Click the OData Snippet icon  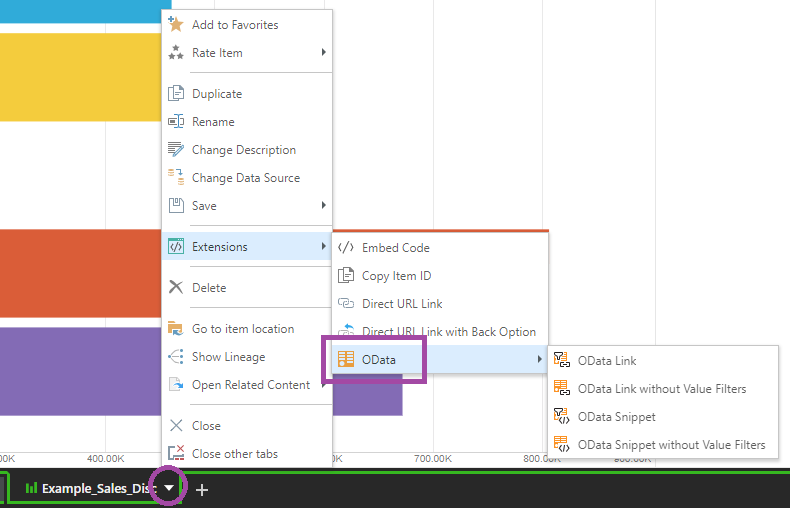(x=562, y=417)
